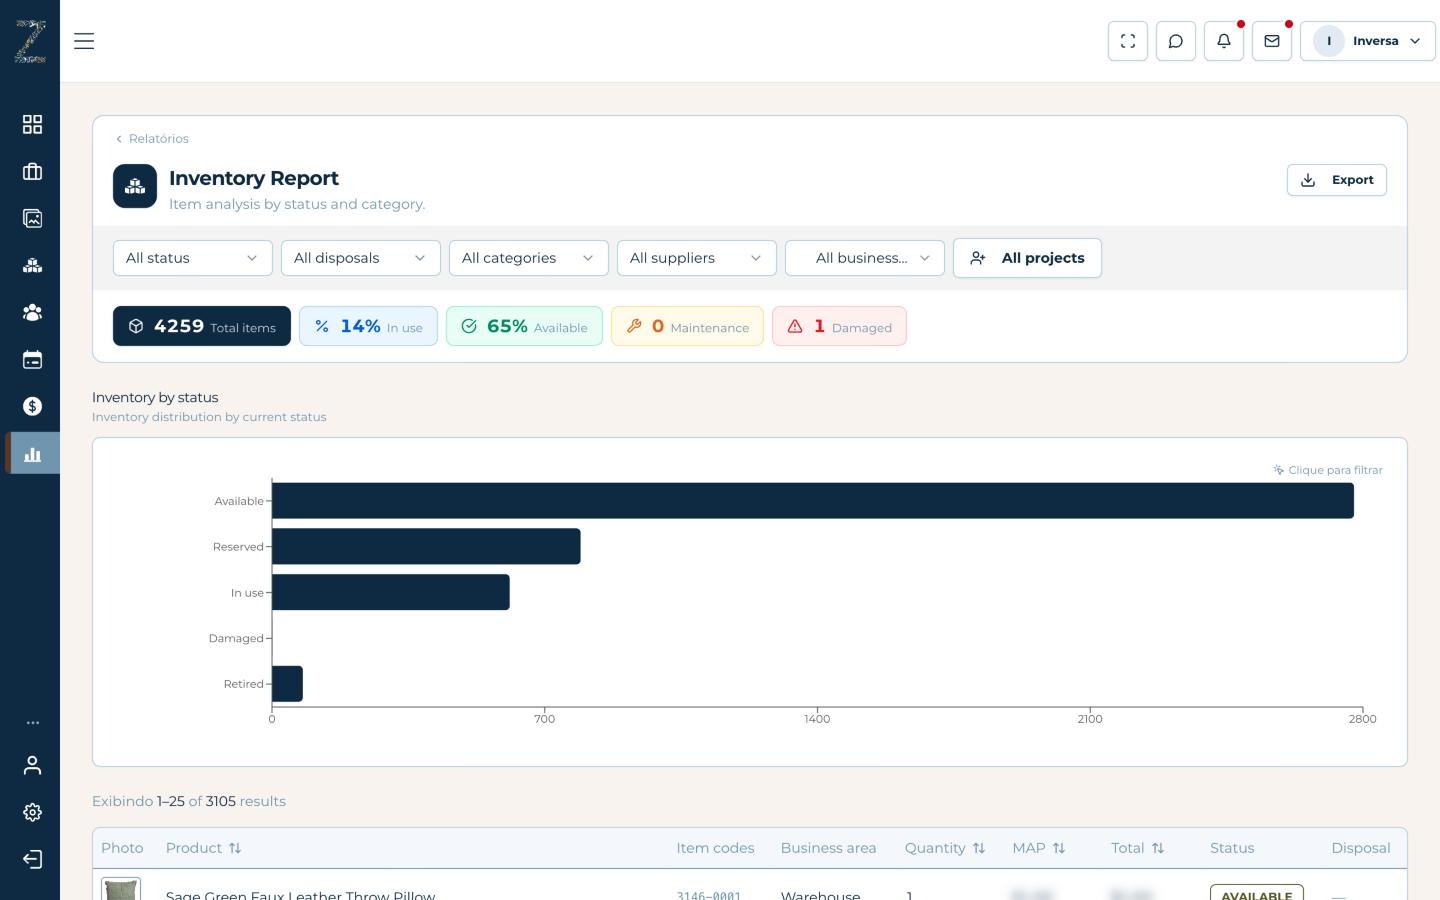Open the settings gear in sidebar
1440x900 pixels.
32,812
